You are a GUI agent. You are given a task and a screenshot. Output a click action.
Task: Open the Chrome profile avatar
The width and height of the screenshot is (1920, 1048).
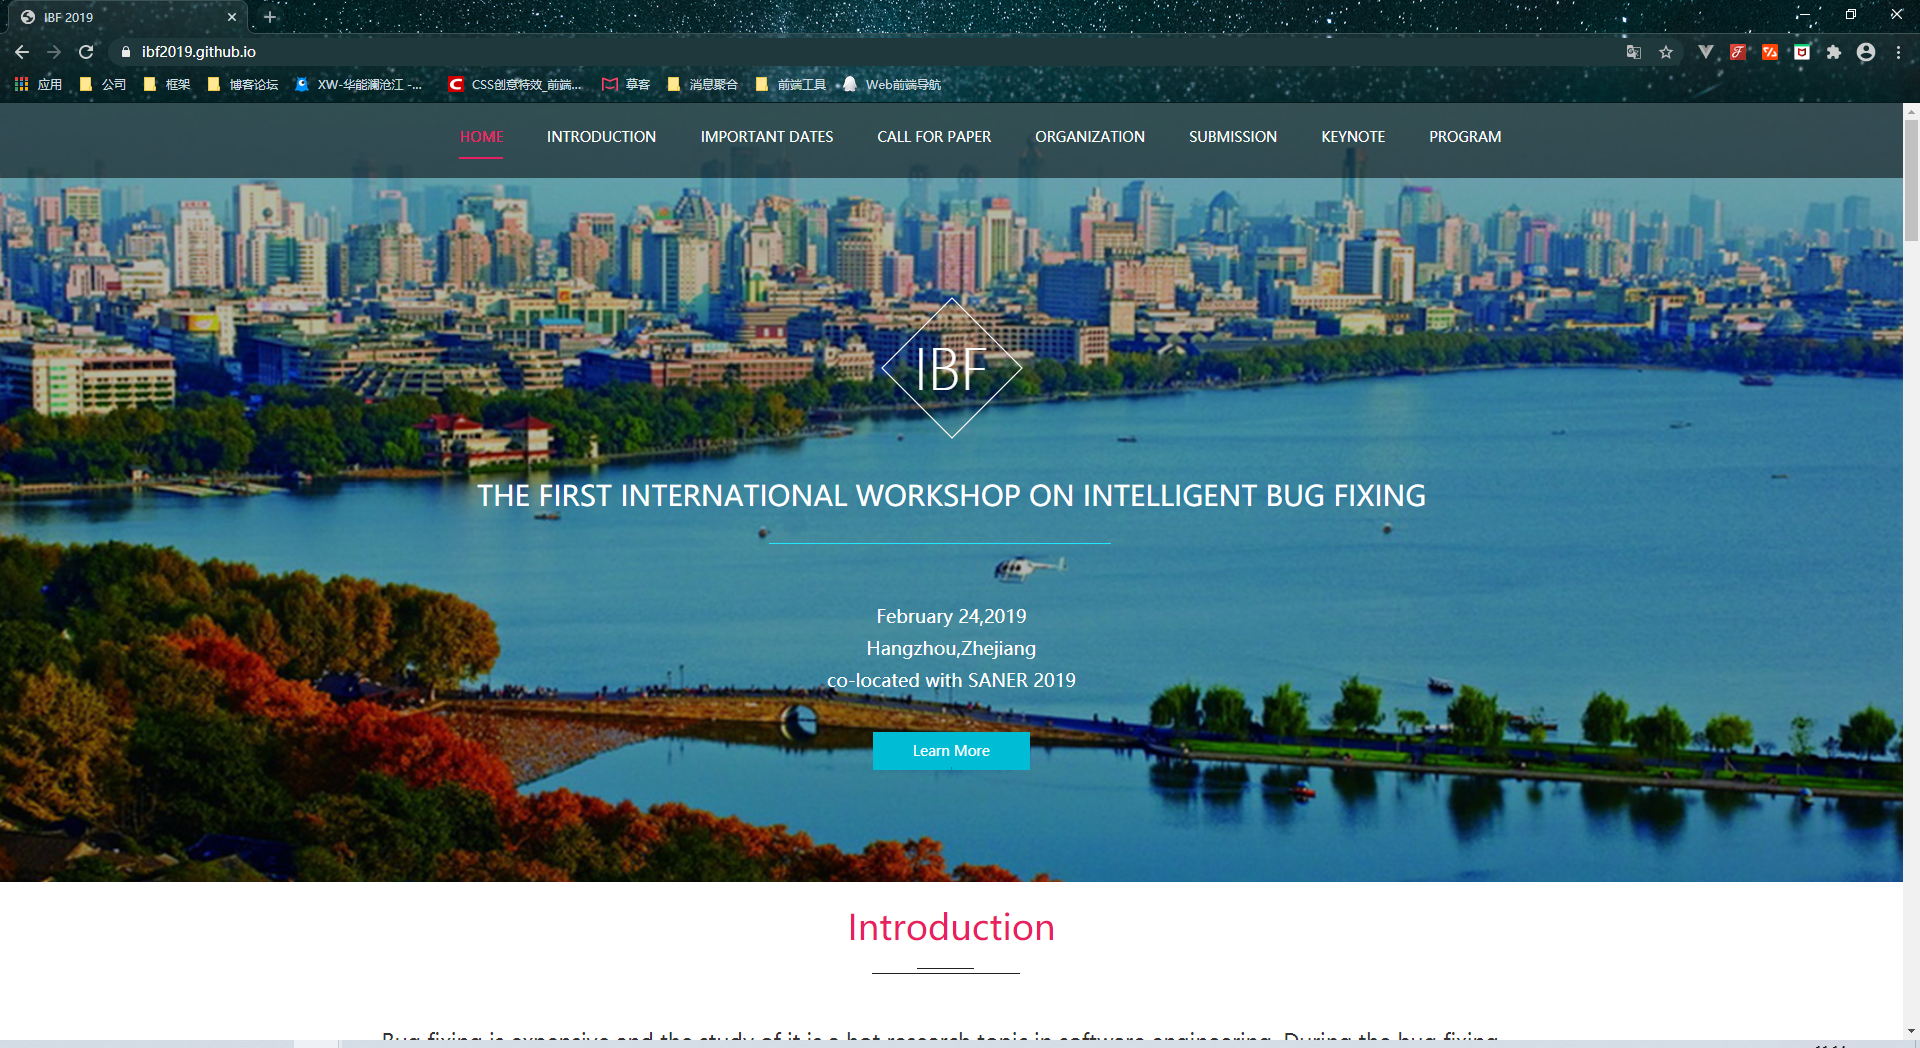1866,52
